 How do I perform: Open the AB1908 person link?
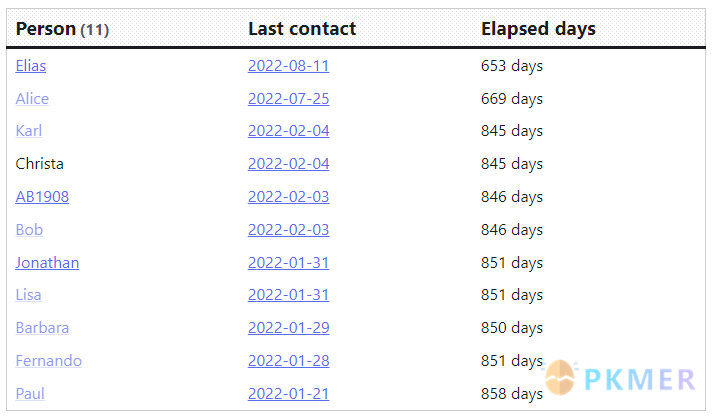(42, 197)
